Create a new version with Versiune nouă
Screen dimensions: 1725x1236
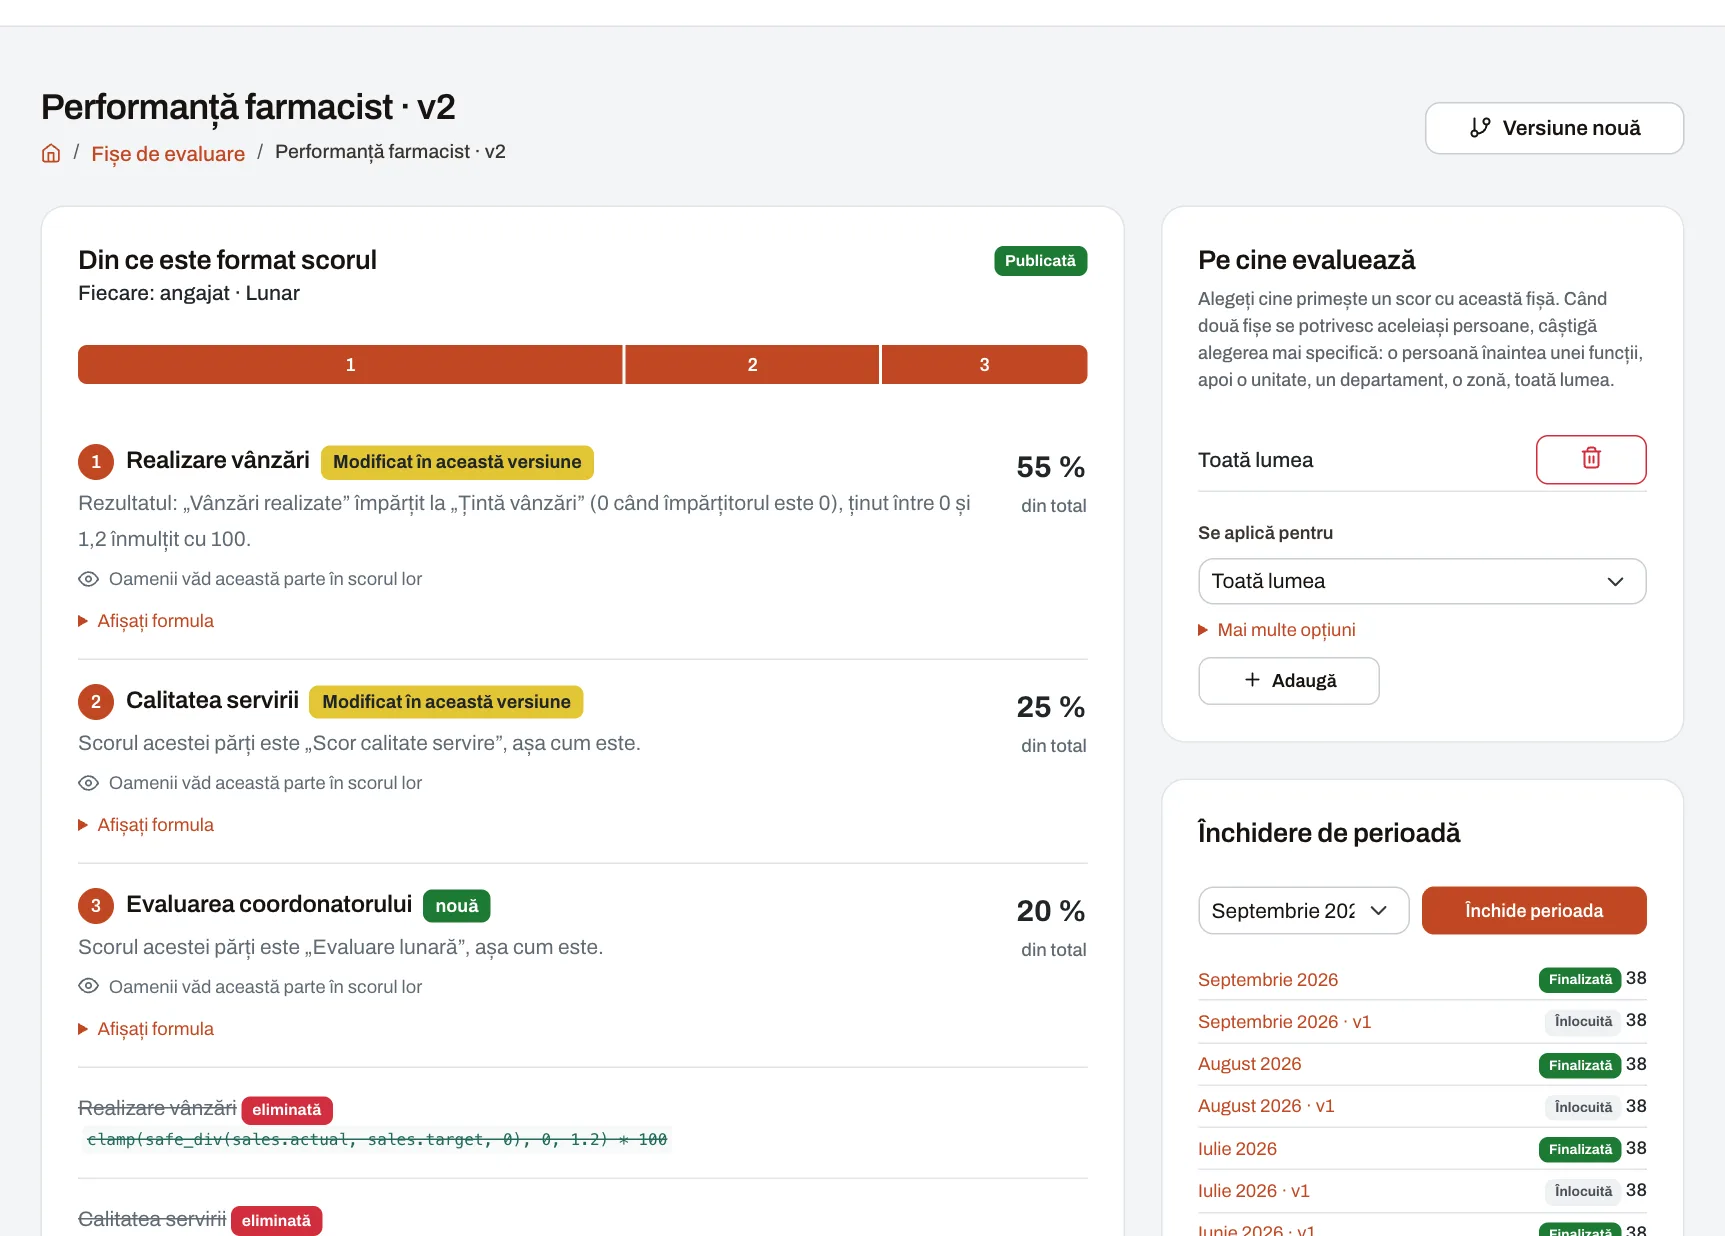(1554, 128)
